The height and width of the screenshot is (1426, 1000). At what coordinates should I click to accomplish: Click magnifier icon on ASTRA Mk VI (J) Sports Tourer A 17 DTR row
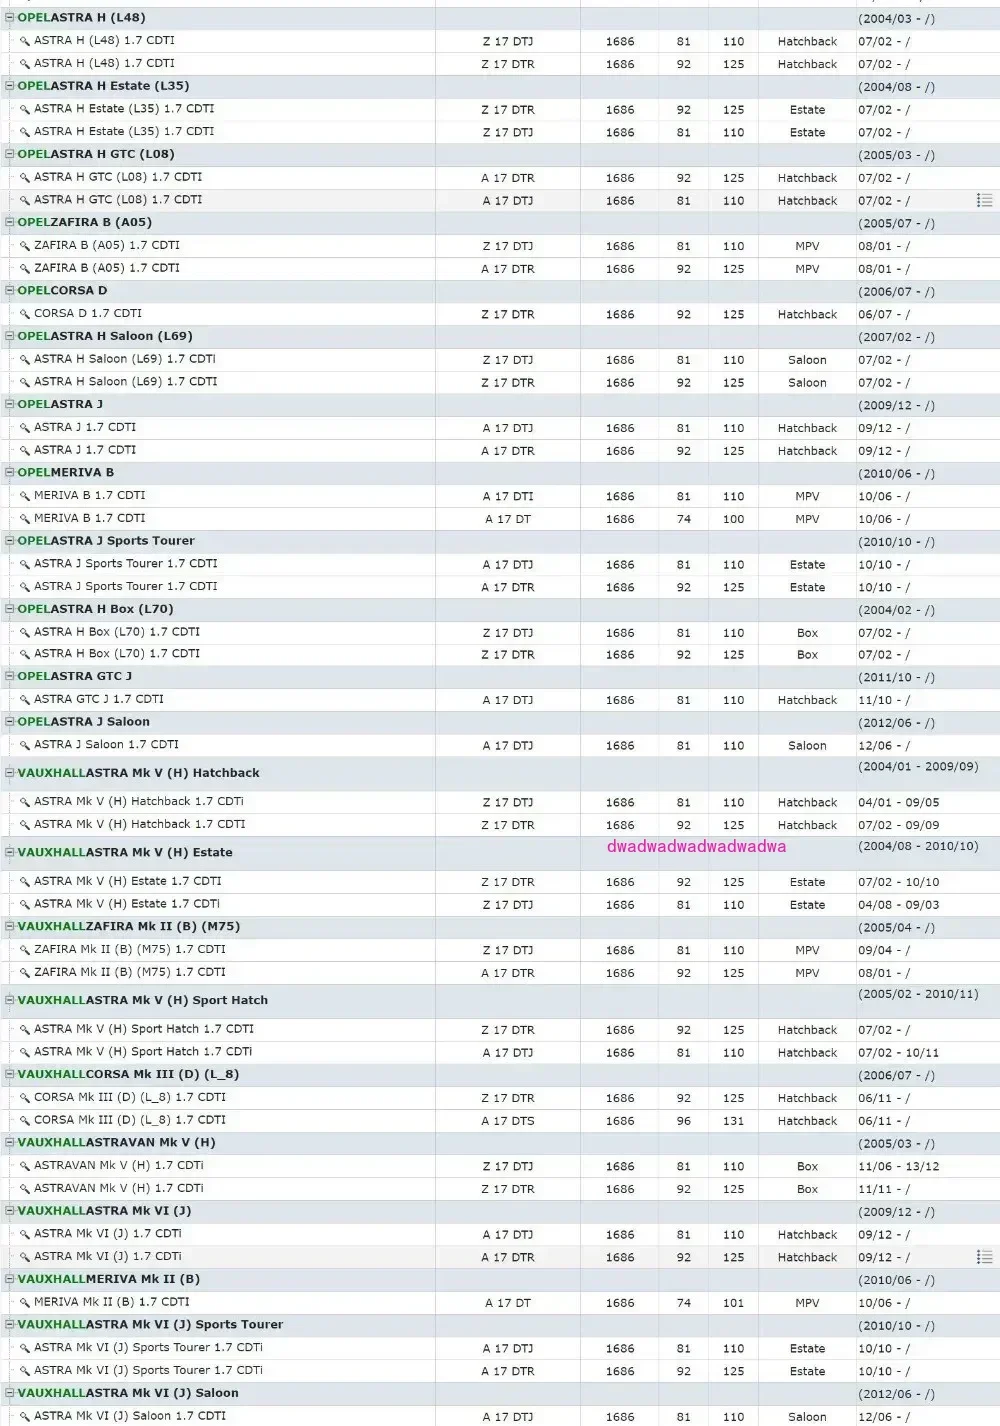[25, 1371]
